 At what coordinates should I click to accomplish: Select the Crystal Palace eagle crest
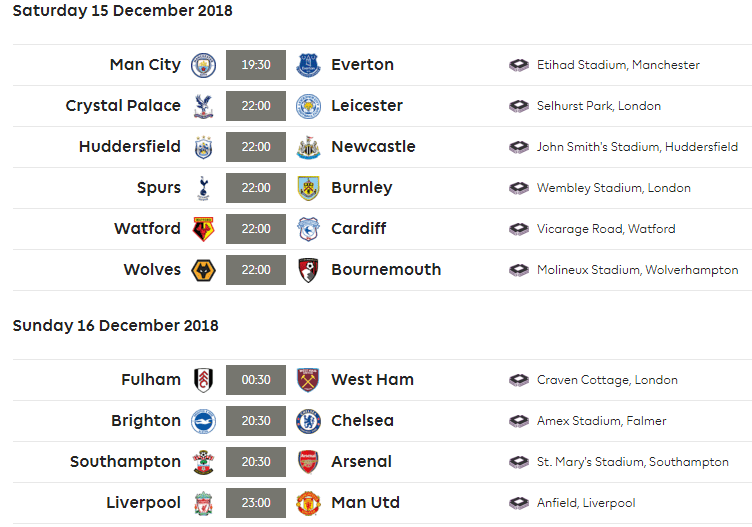point(203,106)
